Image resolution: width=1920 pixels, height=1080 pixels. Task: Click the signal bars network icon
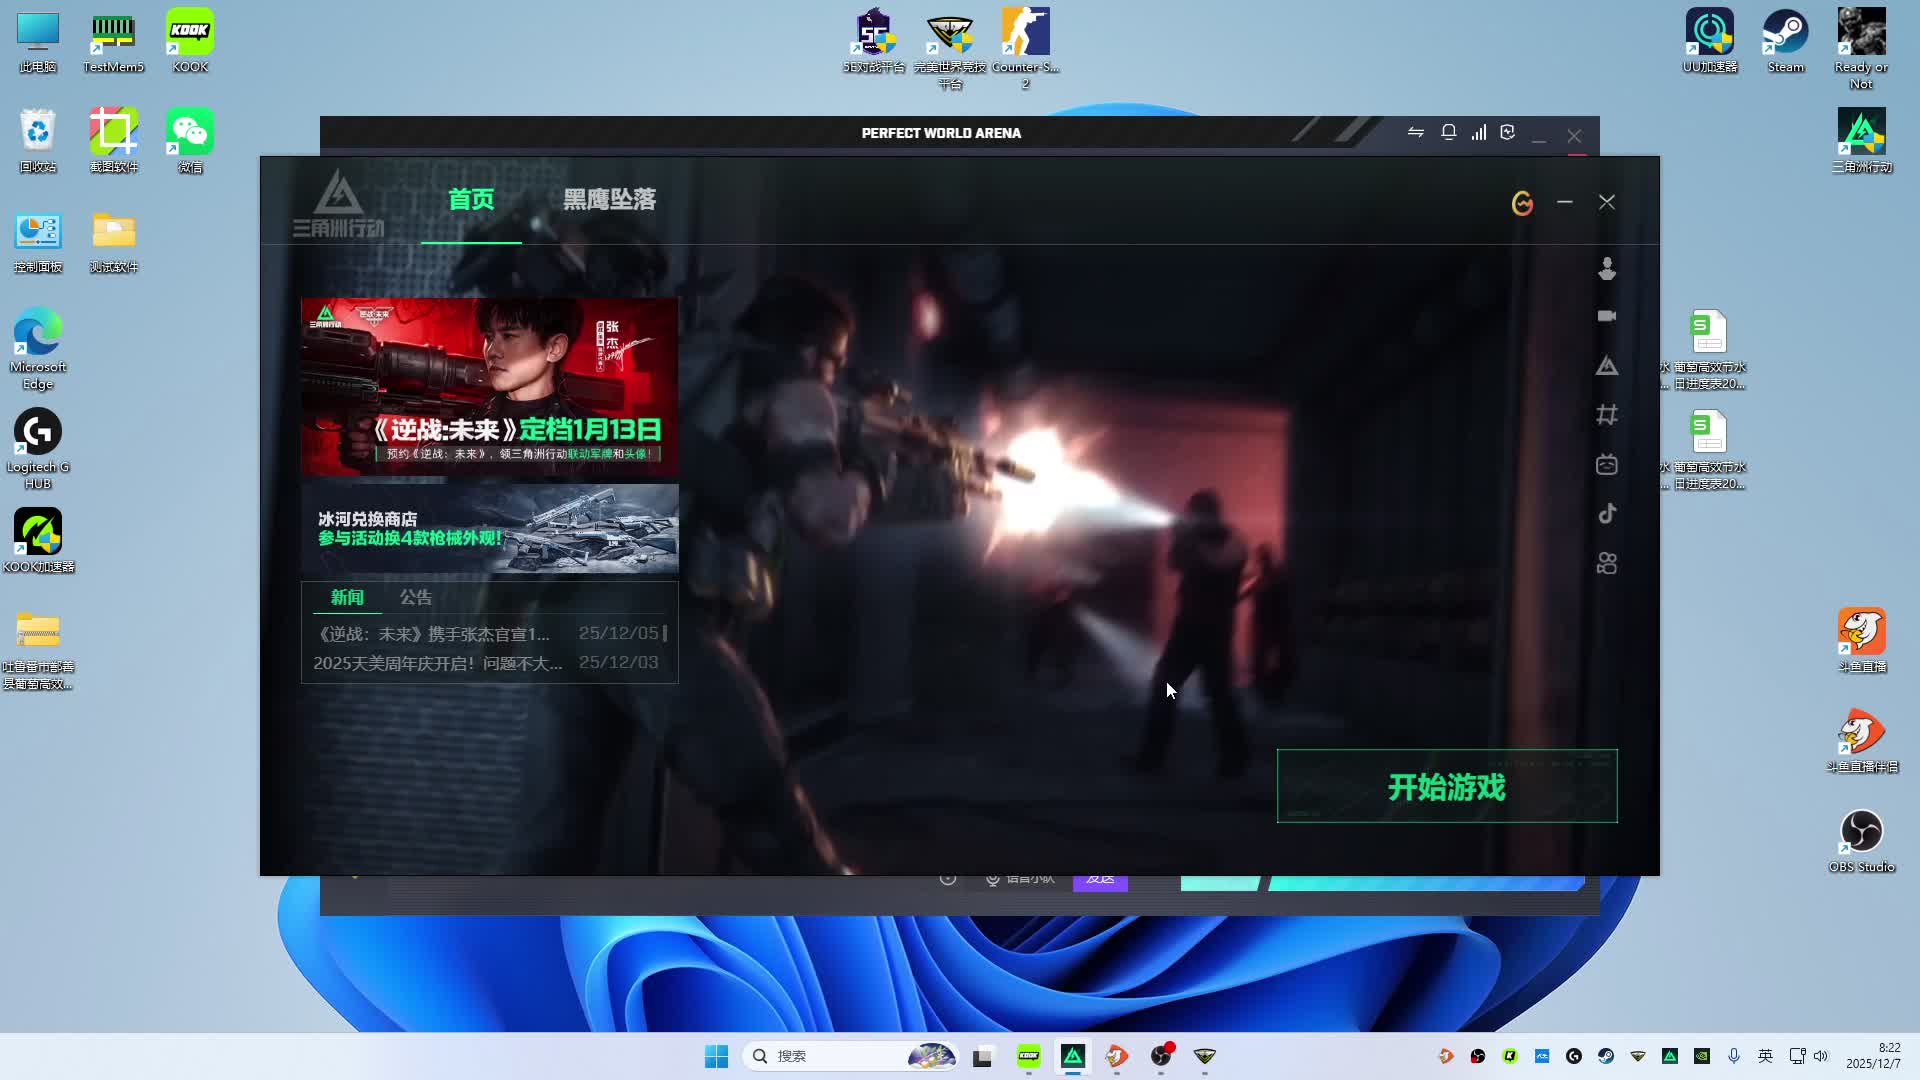(1478, 132)
